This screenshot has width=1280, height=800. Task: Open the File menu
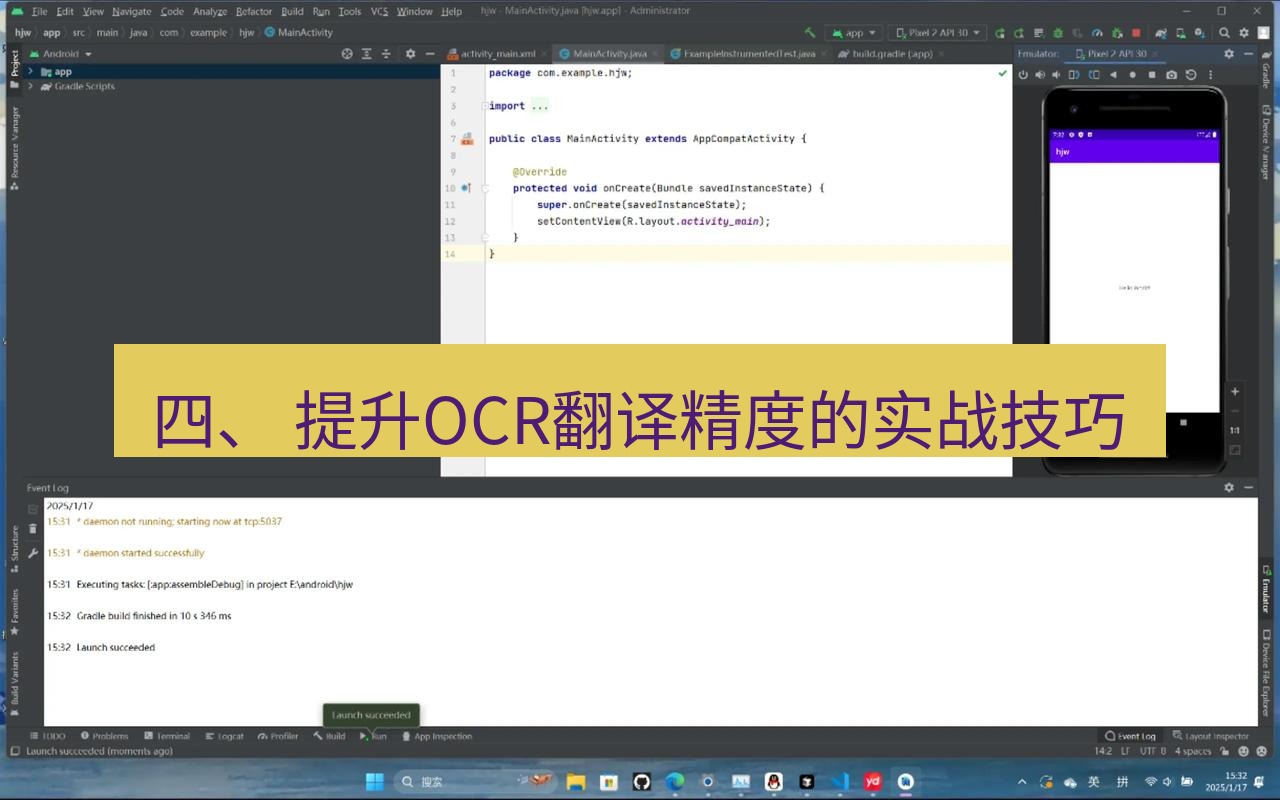pos(40,11)
